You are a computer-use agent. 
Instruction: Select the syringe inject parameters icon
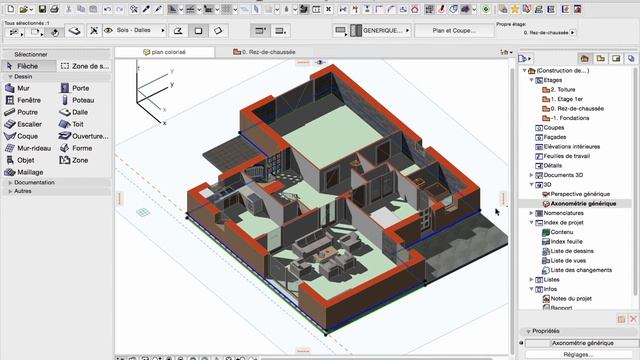click(158, 9)
